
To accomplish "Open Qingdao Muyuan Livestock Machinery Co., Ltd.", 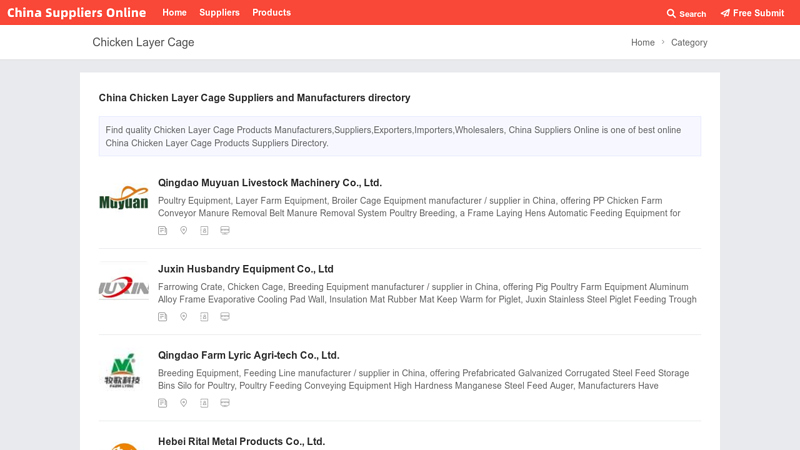I will point(270,183).
